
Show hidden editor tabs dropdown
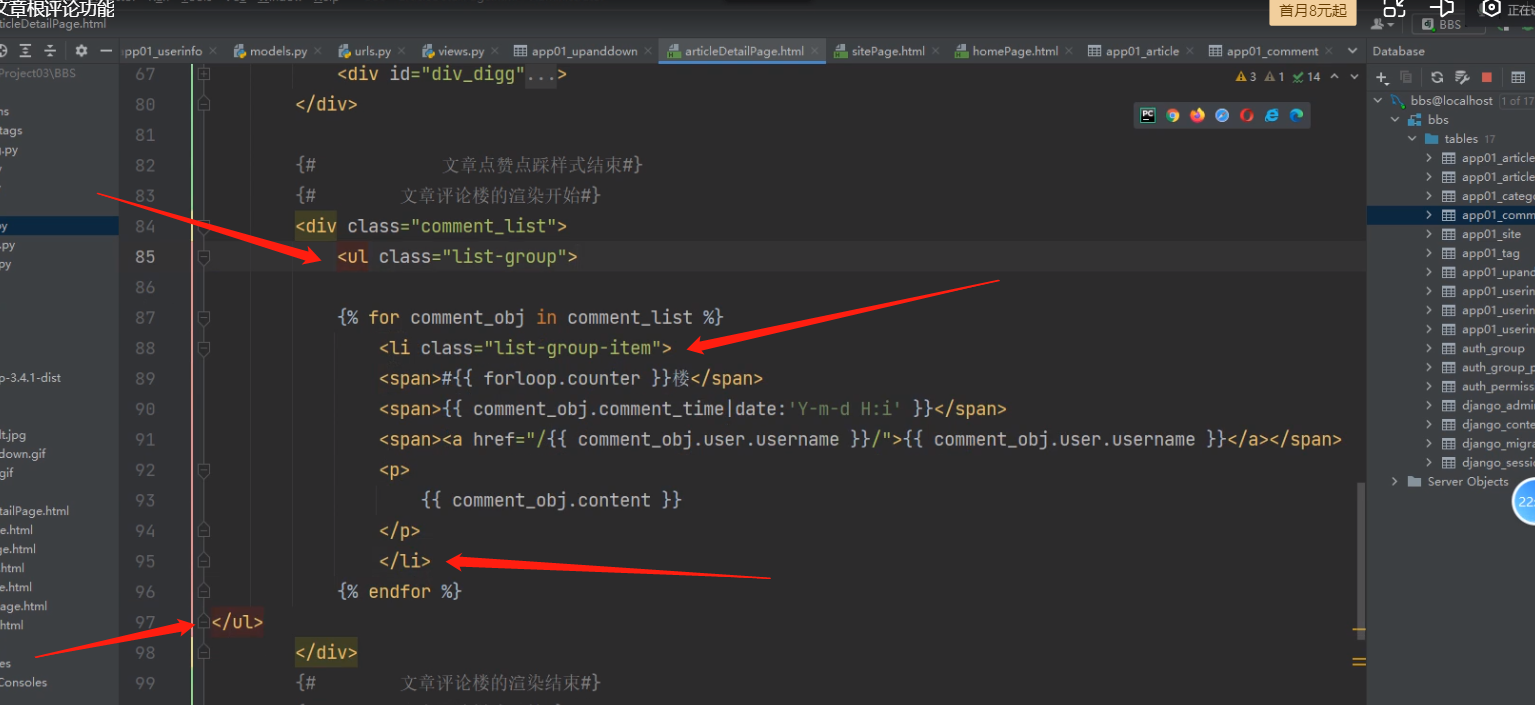point(1353,51)
